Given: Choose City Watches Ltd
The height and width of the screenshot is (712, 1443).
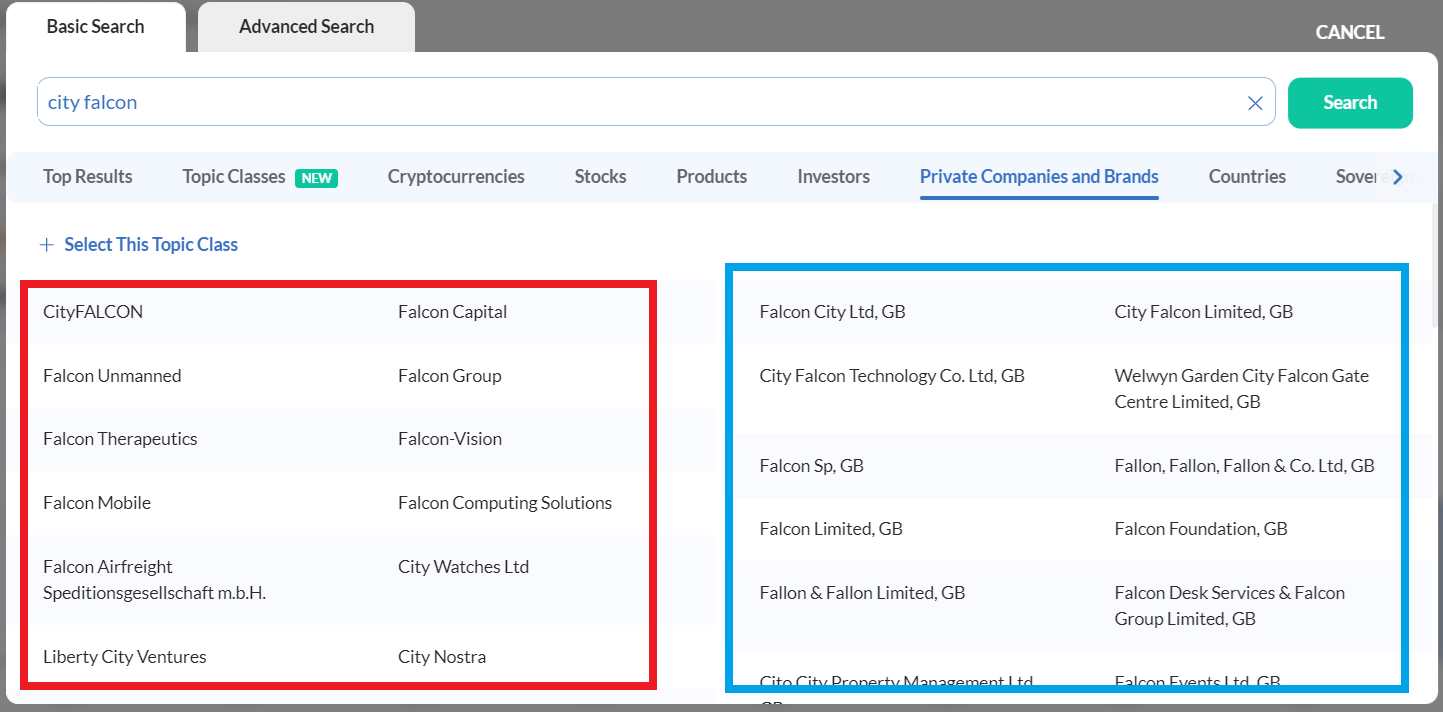Looking at the screenshot, I should pyautogui.click(x=463, y=567).
